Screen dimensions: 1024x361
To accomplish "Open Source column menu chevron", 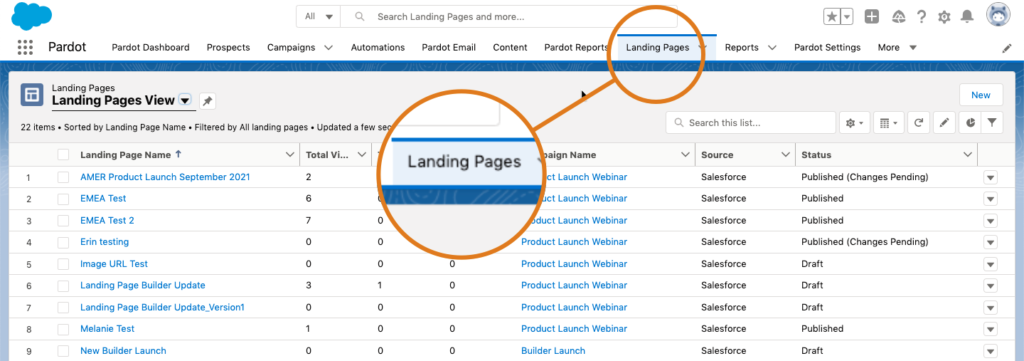I will point(786,155).
